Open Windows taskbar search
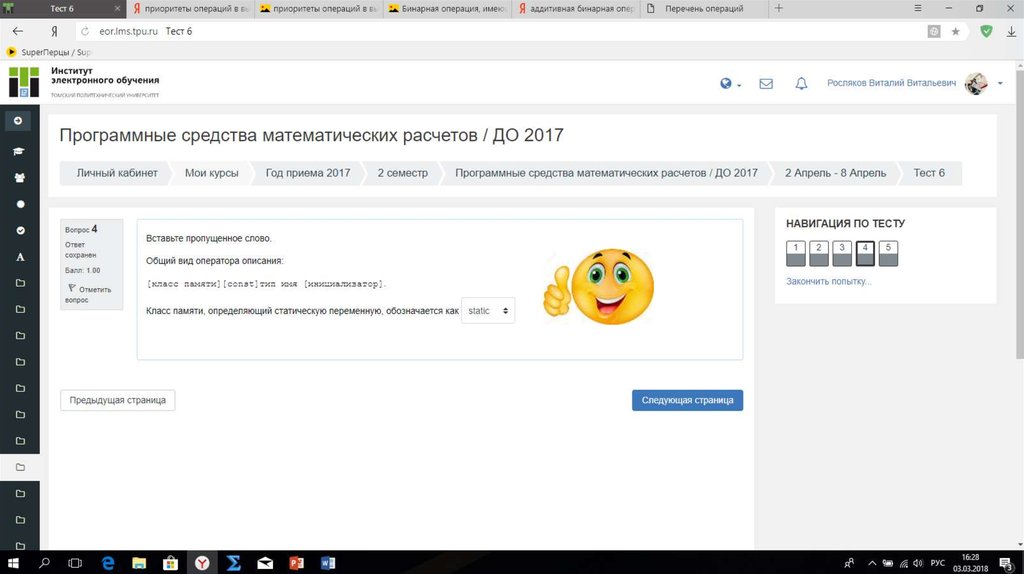Image resolution: width=1024 pixels, height=574 pixels. [44, 563]
